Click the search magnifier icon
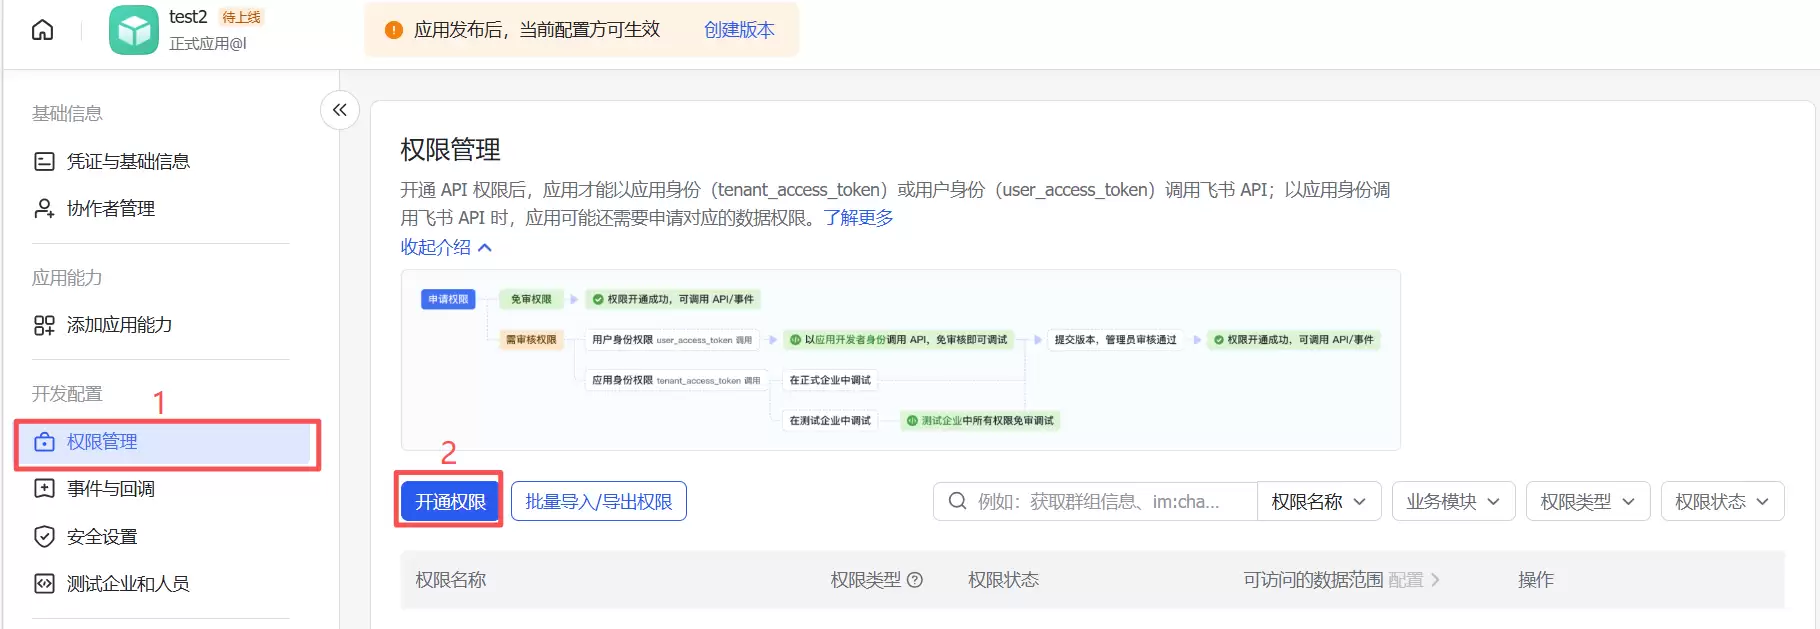Image resolution: width=1820 pixels, height=629 pixels. tap(957, 501)
